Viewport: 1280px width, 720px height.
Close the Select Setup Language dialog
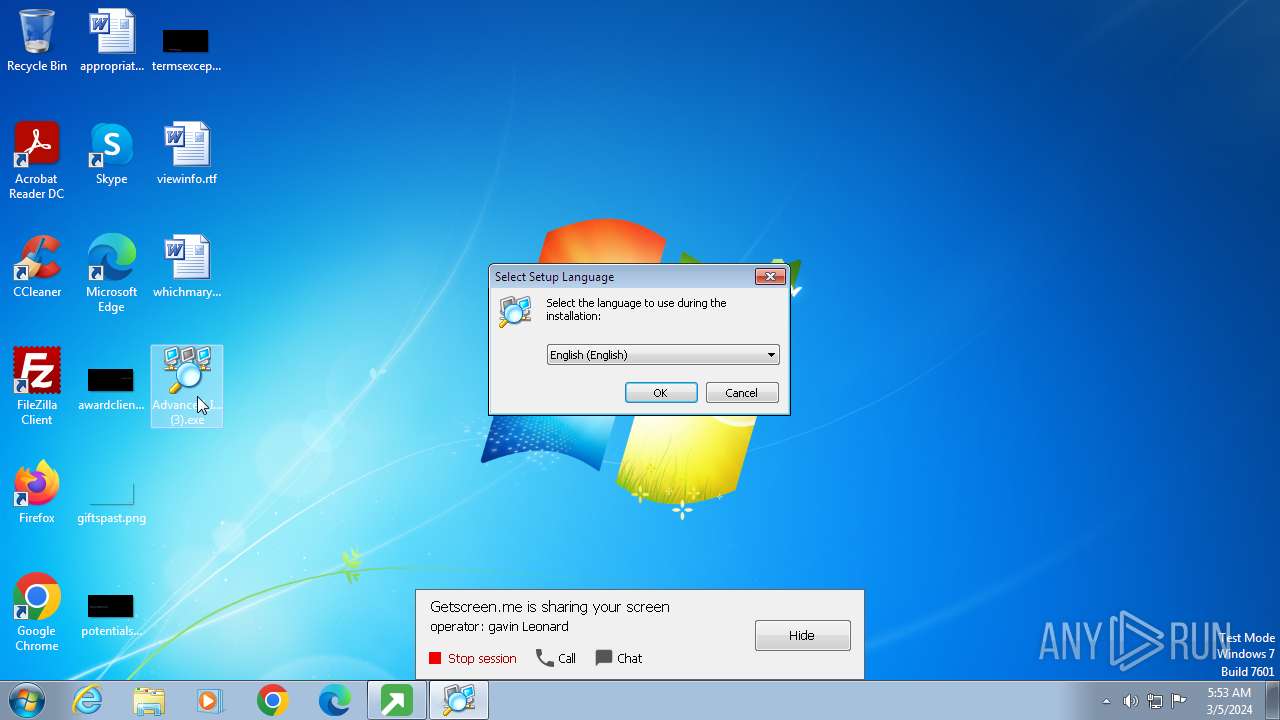(x=770, y=277)
